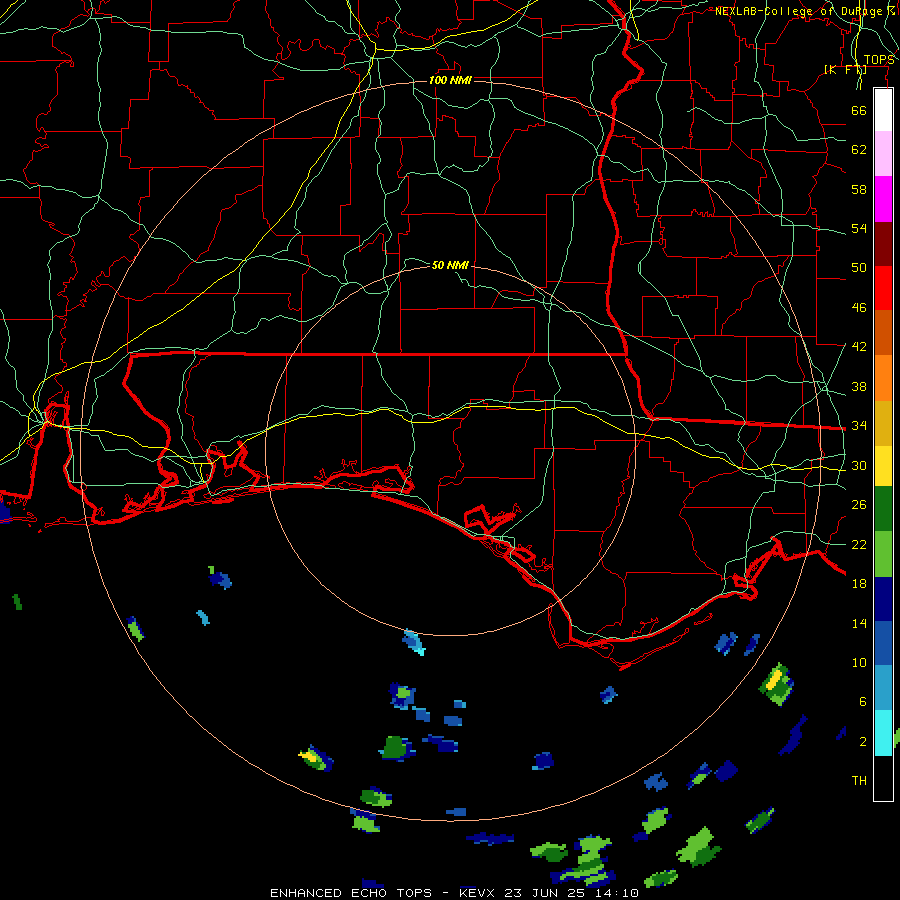
Task: Click the '18' legend value
Action: [x=859, y=583]
